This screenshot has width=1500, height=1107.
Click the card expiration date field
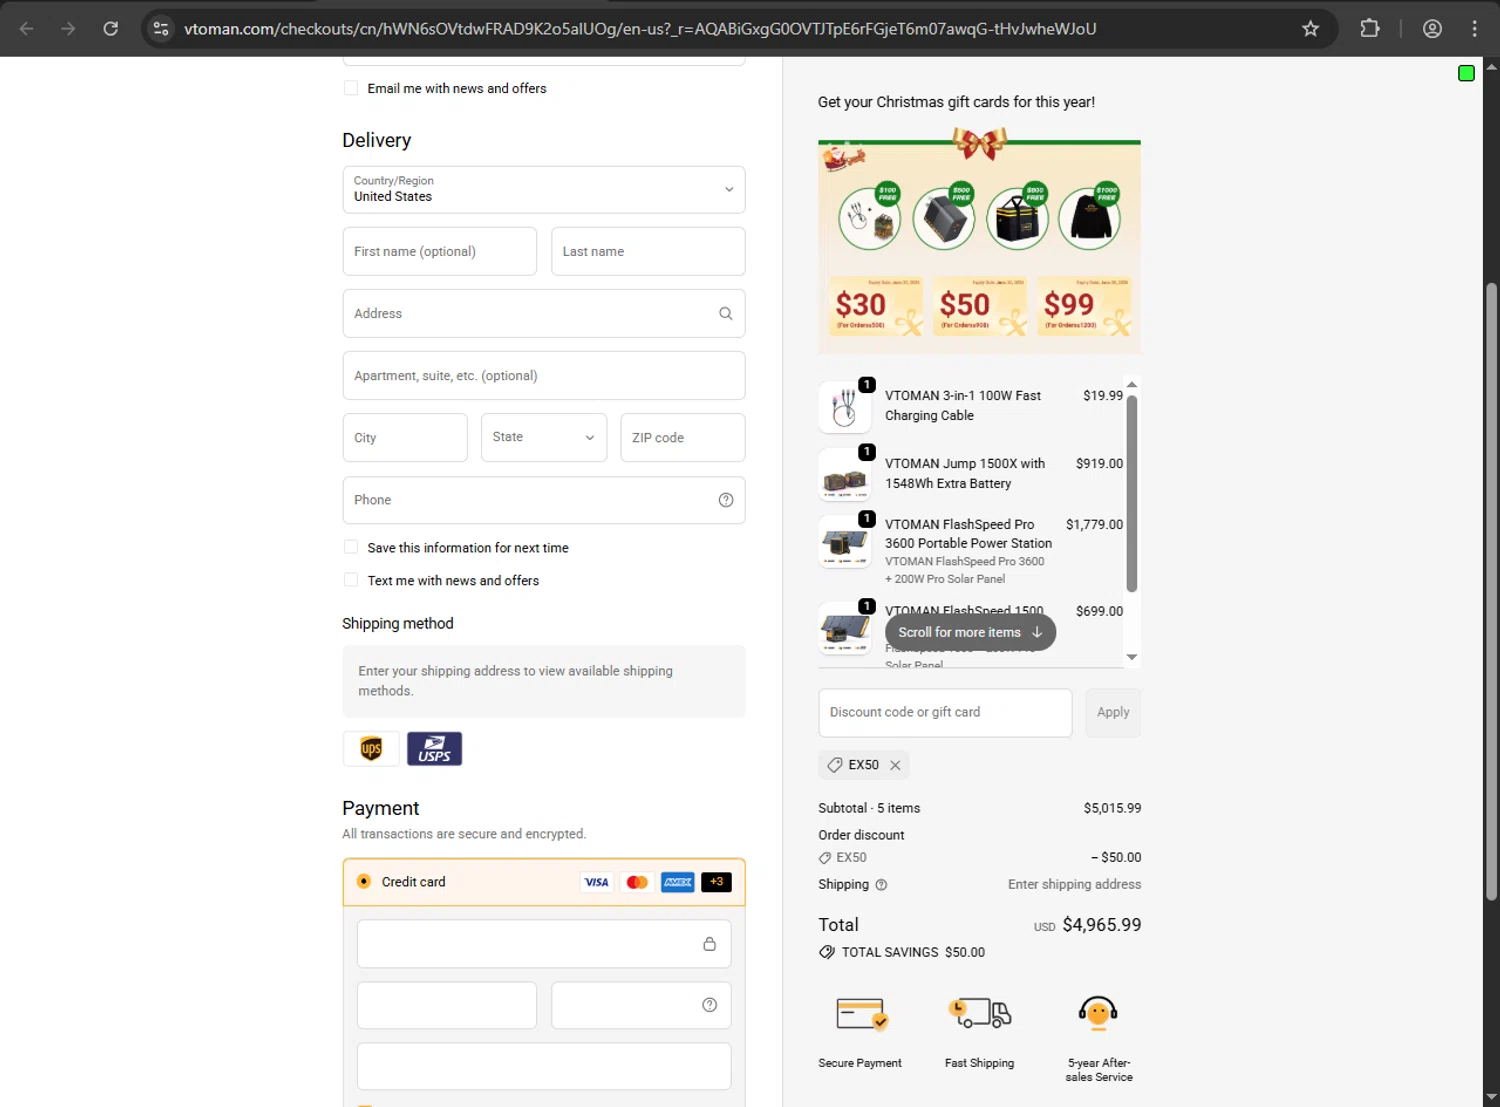(x=447, y=1005)
